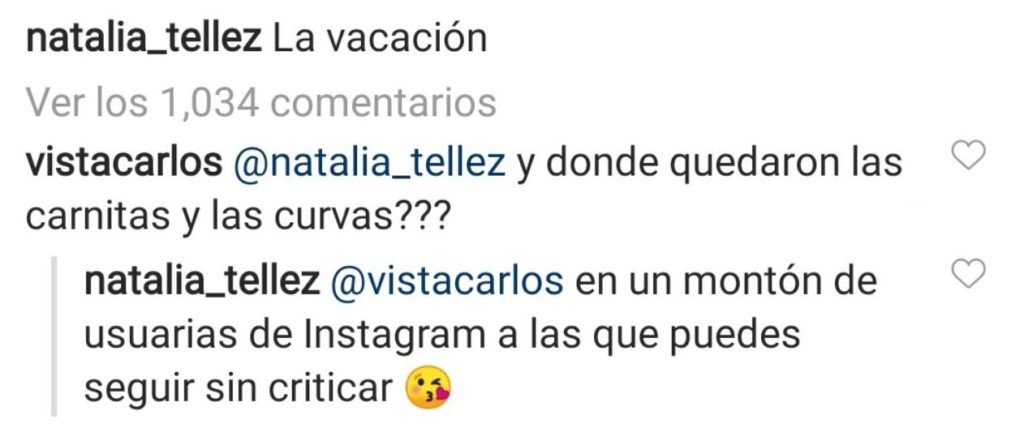Click the @natalia_tellez mention in vistacarlos comment
This screenshot has width=1024, height=441.
pyautogui.click(x=370, y=165)
